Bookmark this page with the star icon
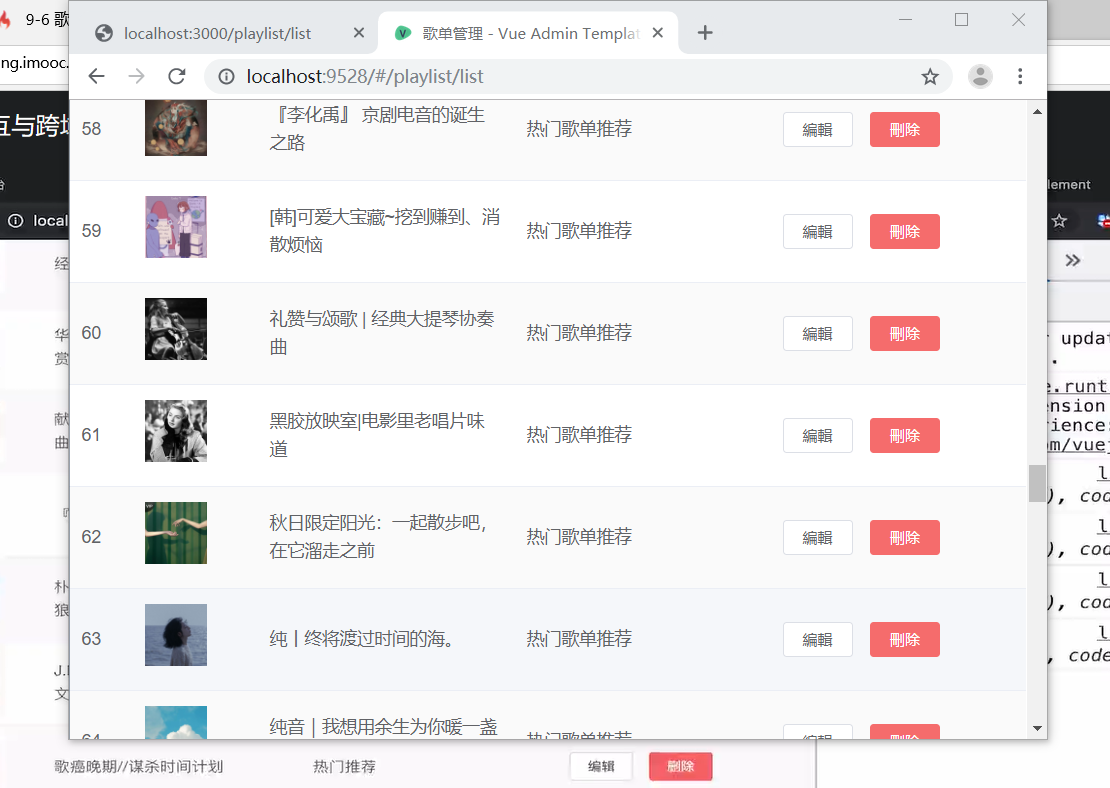The width and height of the screenshot is (1110, 788). tap(930, 76)
